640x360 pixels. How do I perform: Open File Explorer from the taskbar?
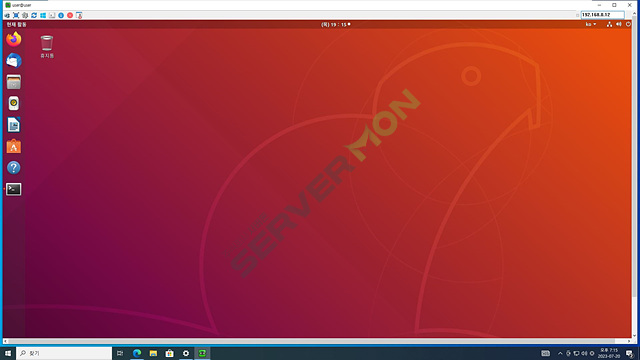[x=153, y=353]
